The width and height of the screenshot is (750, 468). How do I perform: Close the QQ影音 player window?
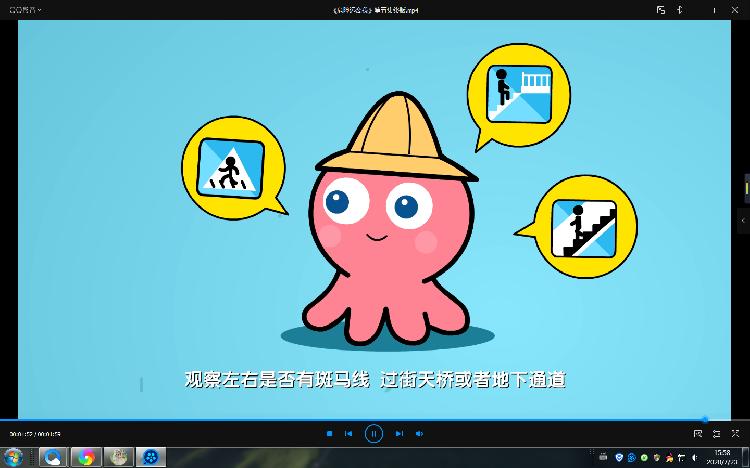735,10
